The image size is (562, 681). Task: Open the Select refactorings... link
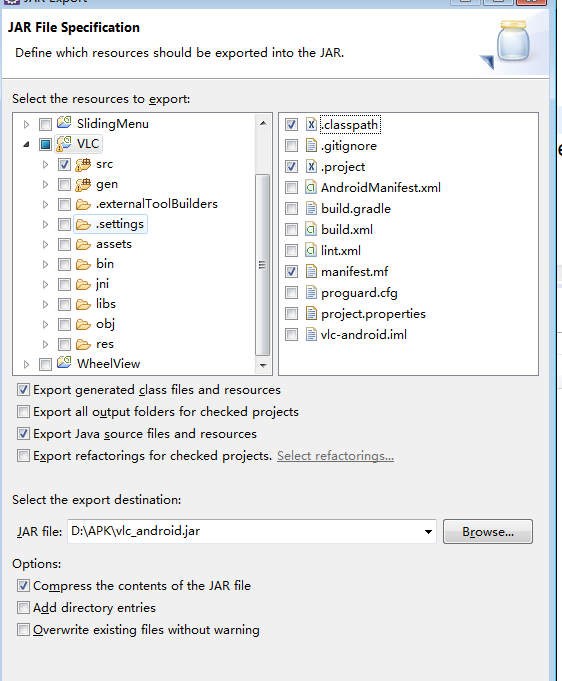[x=335, y=456]
